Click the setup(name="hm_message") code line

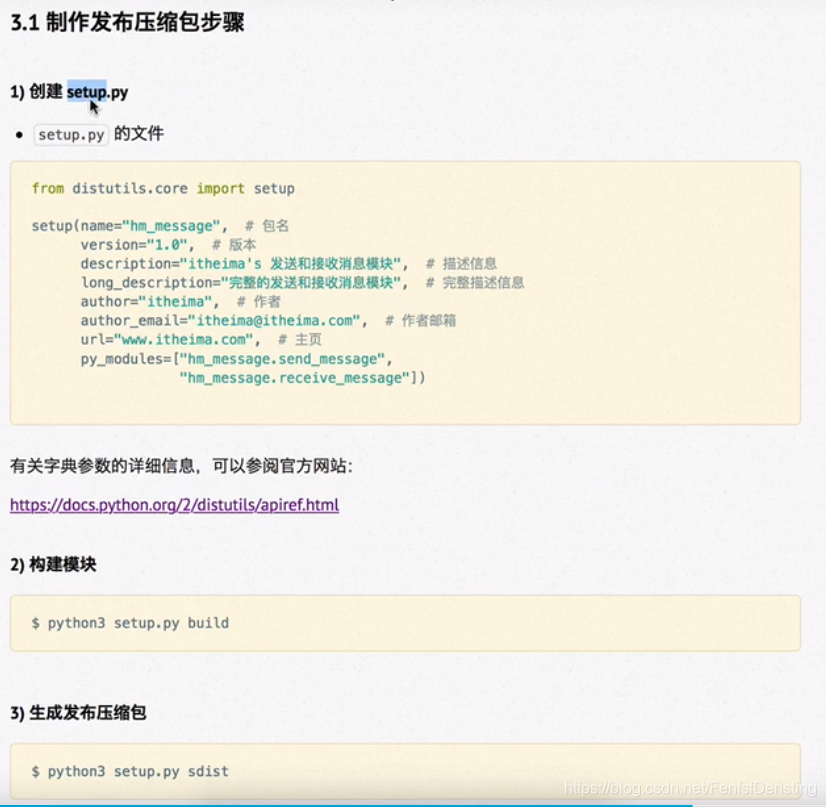tap(160, 226)
